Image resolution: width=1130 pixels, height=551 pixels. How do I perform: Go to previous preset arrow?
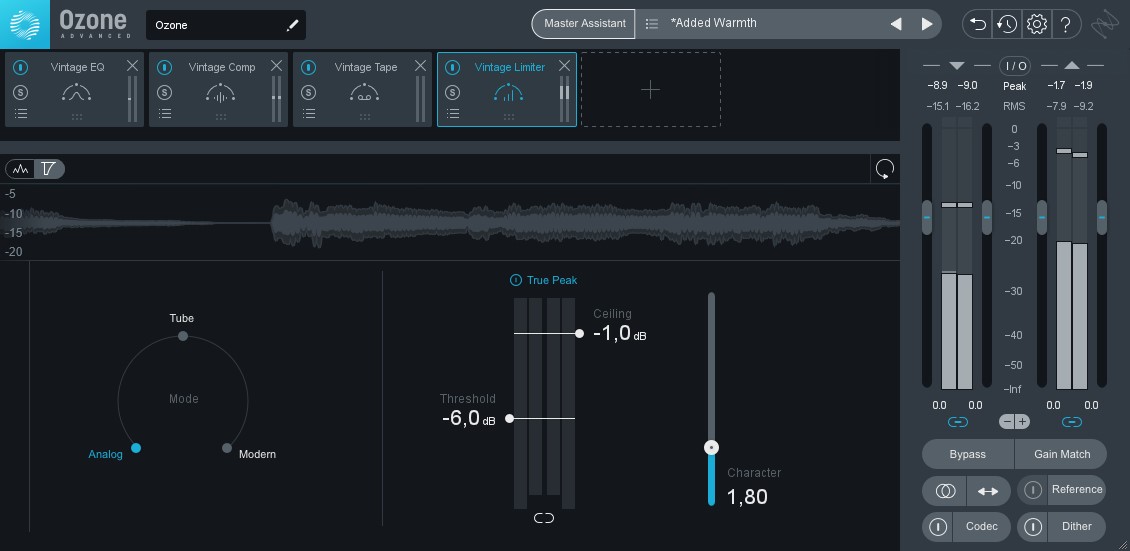896,24
